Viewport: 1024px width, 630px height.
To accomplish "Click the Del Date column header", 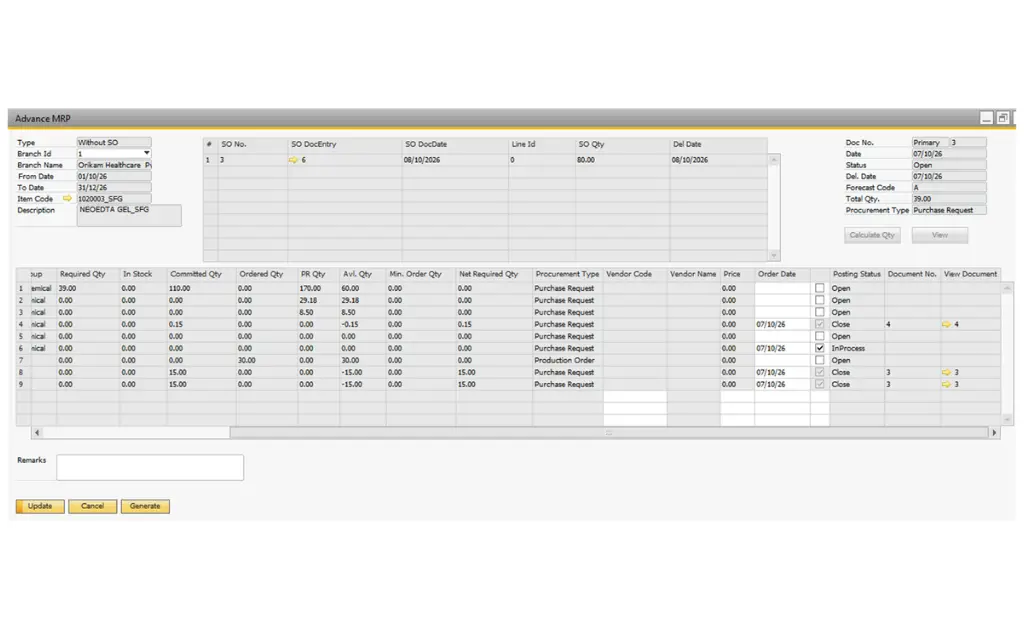I will coord(718,144).
